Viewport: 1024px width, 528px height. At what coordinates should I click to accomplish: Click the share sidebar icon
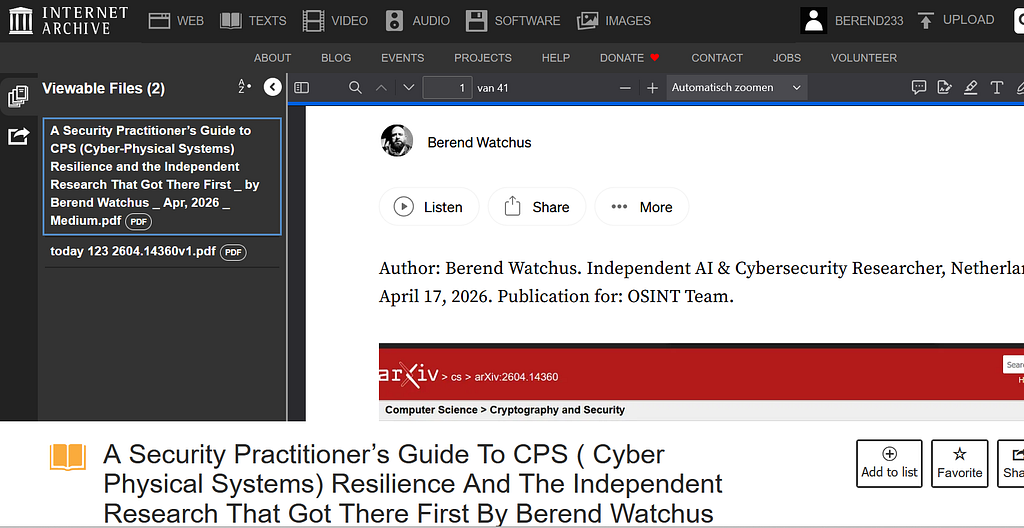pos(18,136)
